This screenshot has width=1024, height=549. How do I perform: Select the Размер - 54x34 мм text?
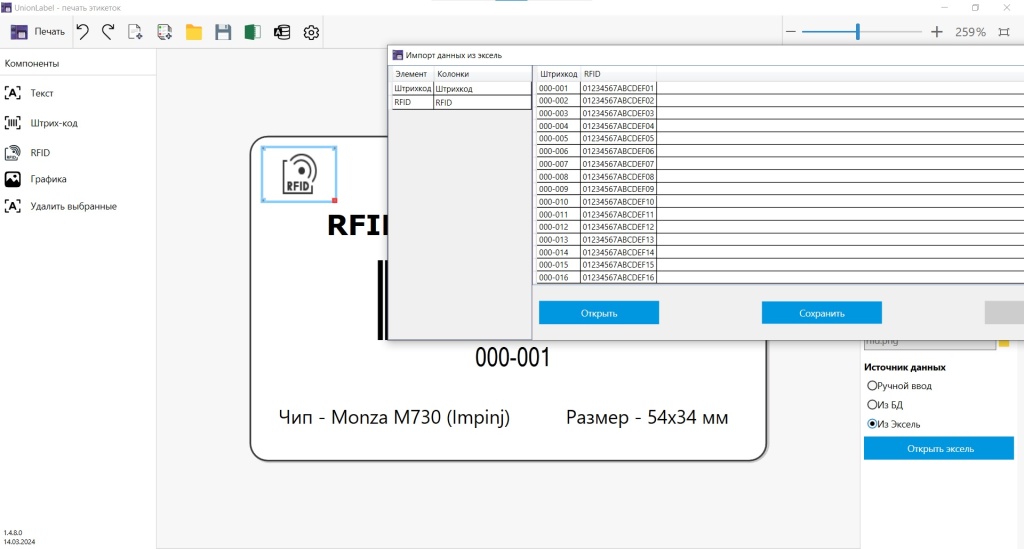tap(647, 417)
